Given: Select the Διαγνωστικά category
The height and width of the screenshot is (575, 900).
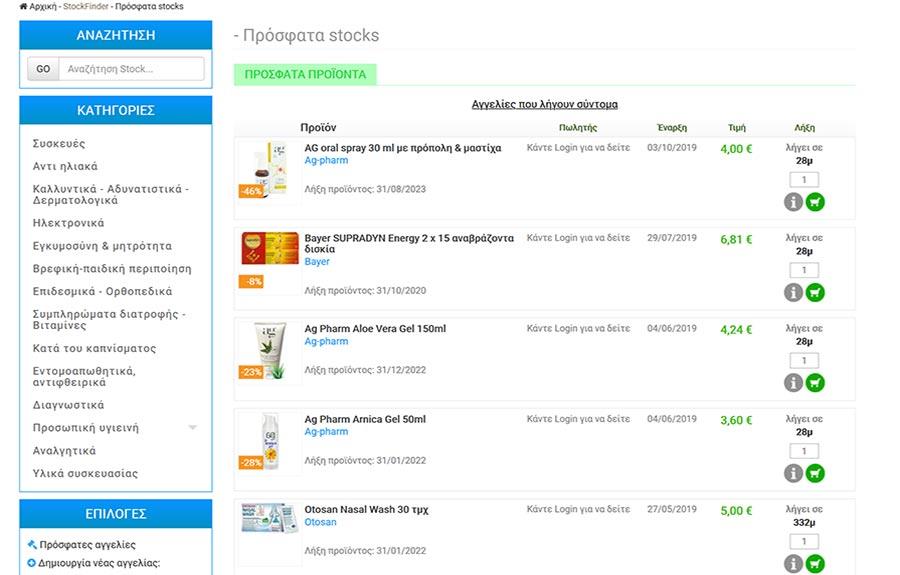Looking at the screenshot, I should (x=68, y=405).
